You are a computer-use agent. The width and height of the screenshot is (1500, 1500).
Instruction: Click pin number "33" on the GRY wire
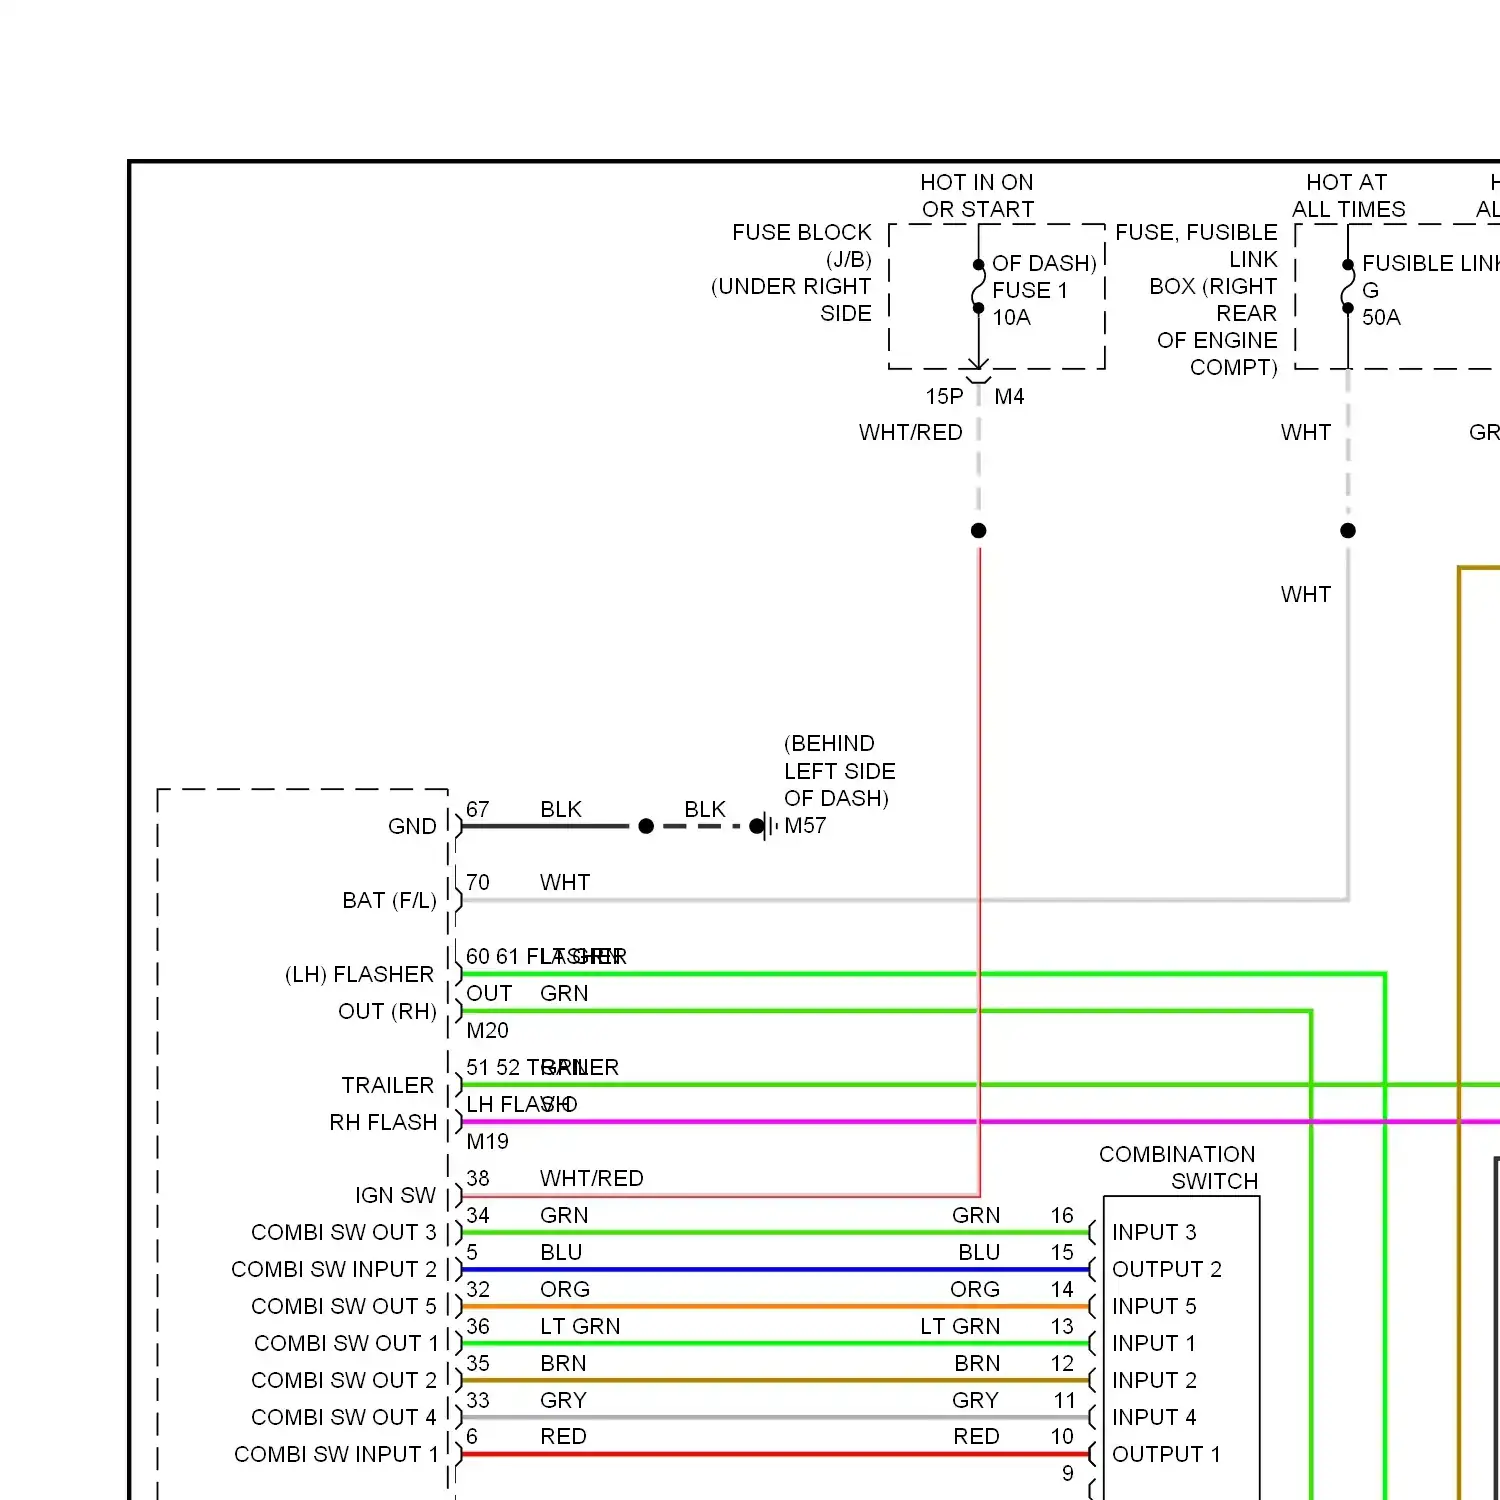478,1400
